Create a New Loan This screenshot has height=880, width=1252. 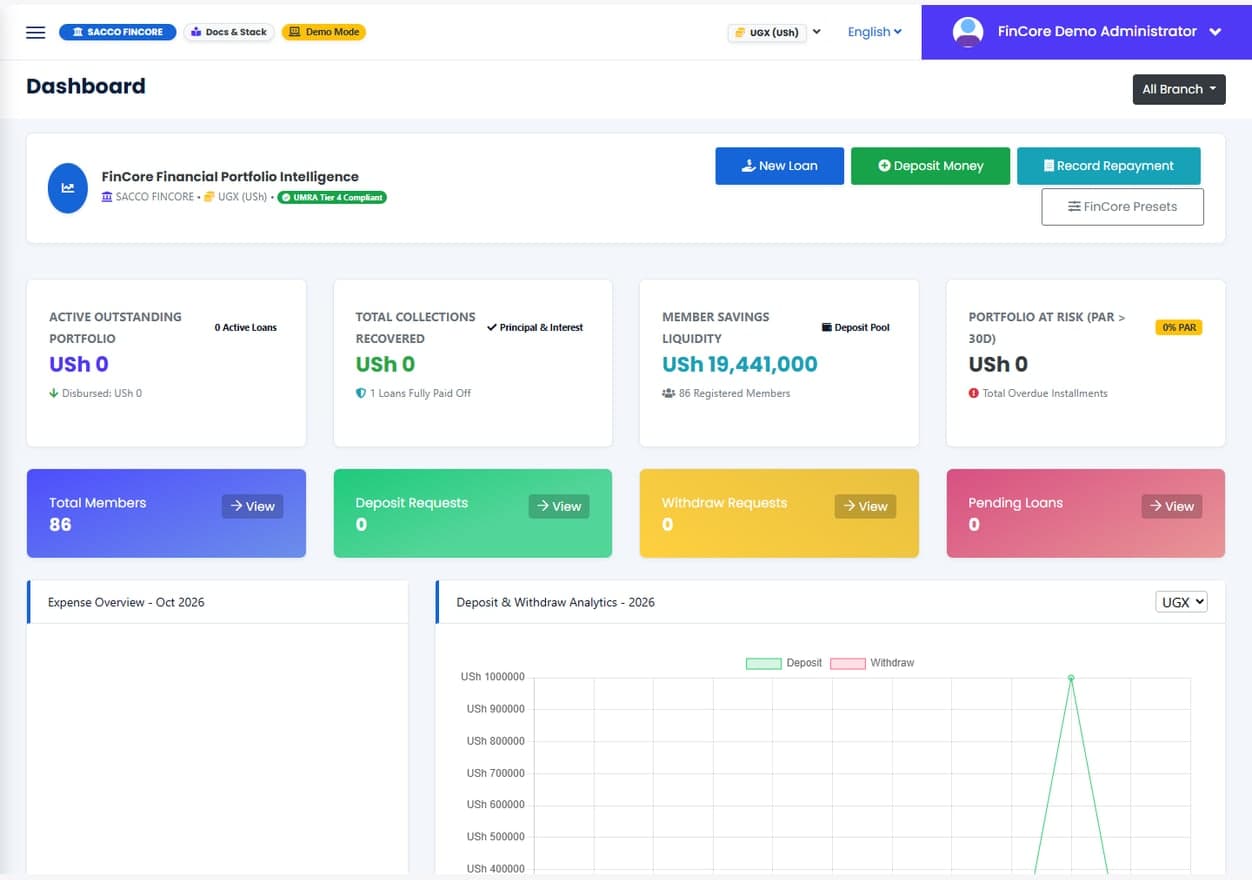[780, 166]
